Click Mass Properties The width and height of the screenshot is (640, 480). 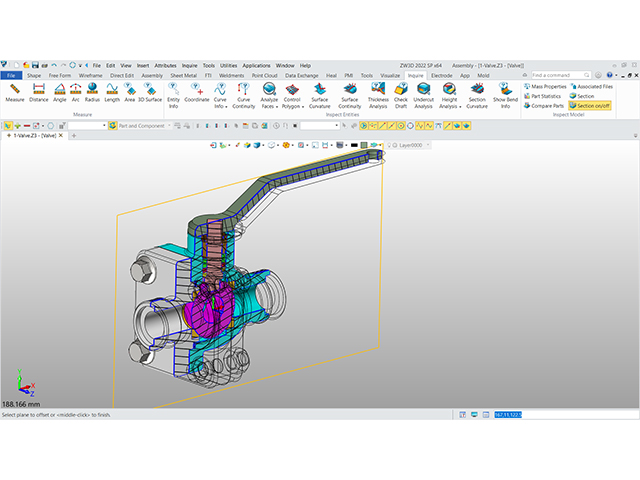point(545,87)
